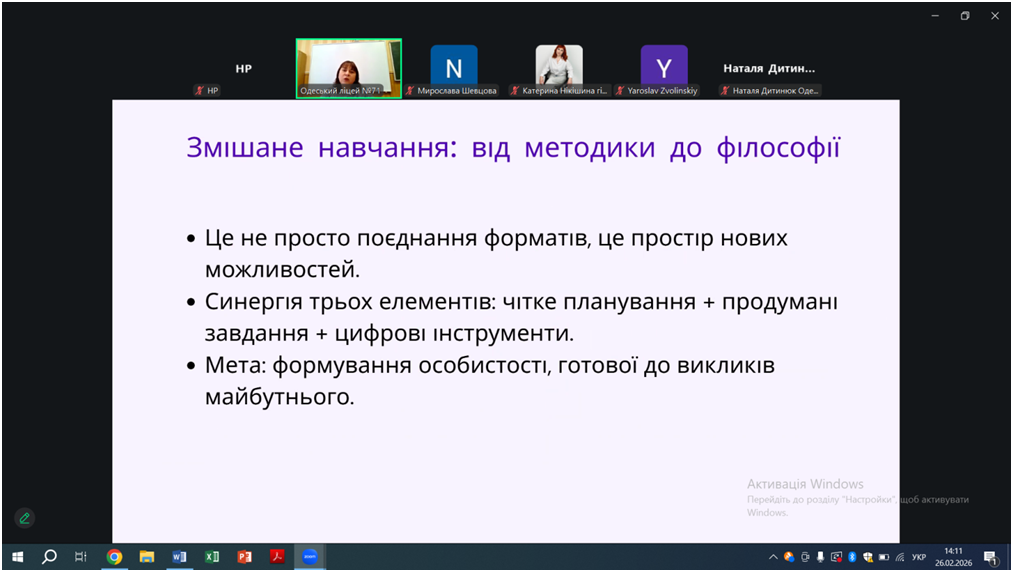Open Excel from the taskbar
Viewport: 1013px width, 572px height.
click(212, 557)
